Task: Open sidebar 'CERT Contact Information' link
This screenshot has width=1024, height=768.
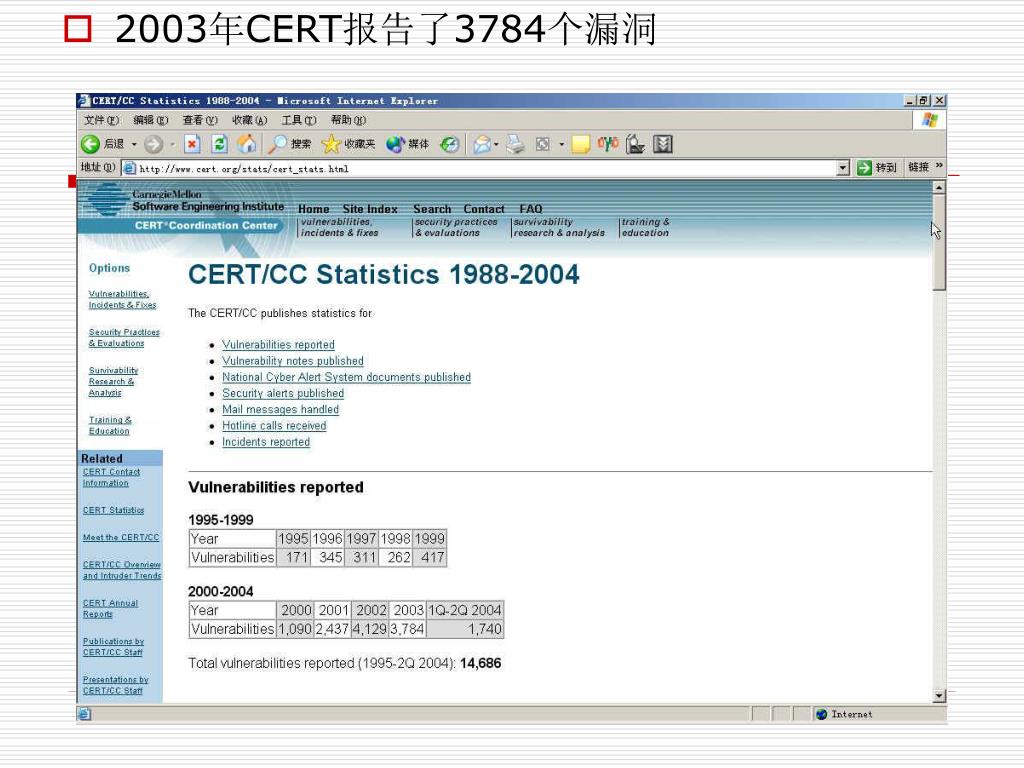Action: click(111, 477)
